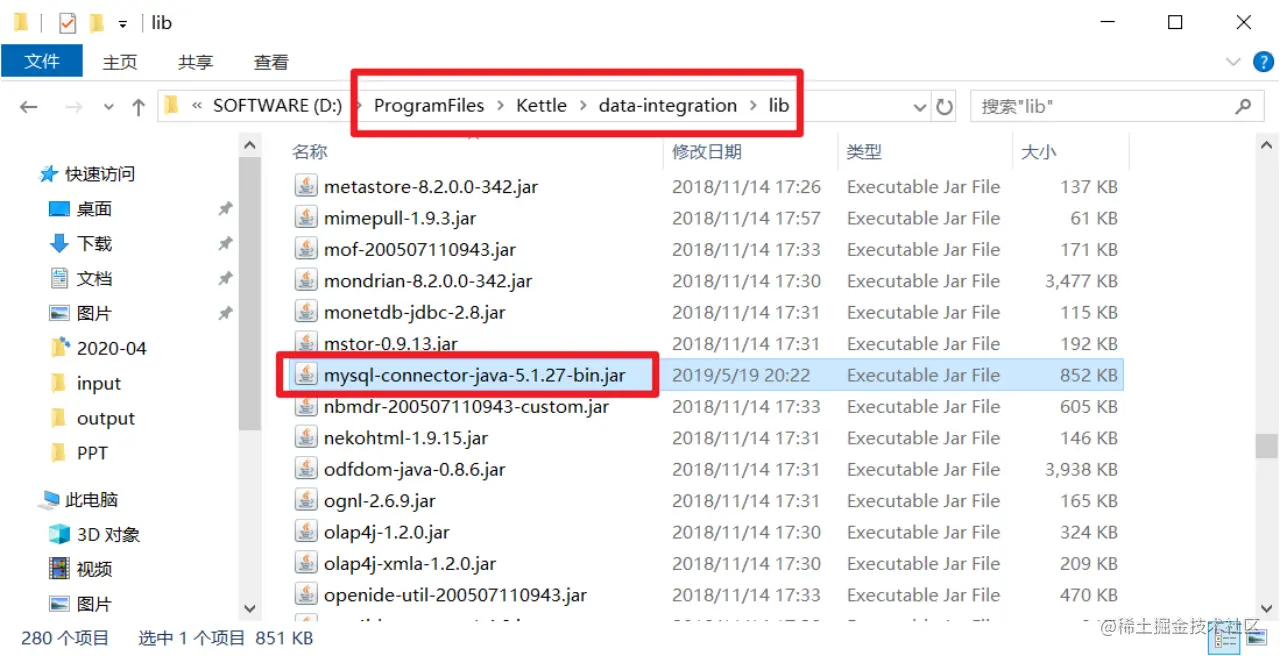The height and width of the screenshot is (656, 1280).
Task: Click the SOFTWARE (D:) breadcrumb
Action: (x=277, y=106)
